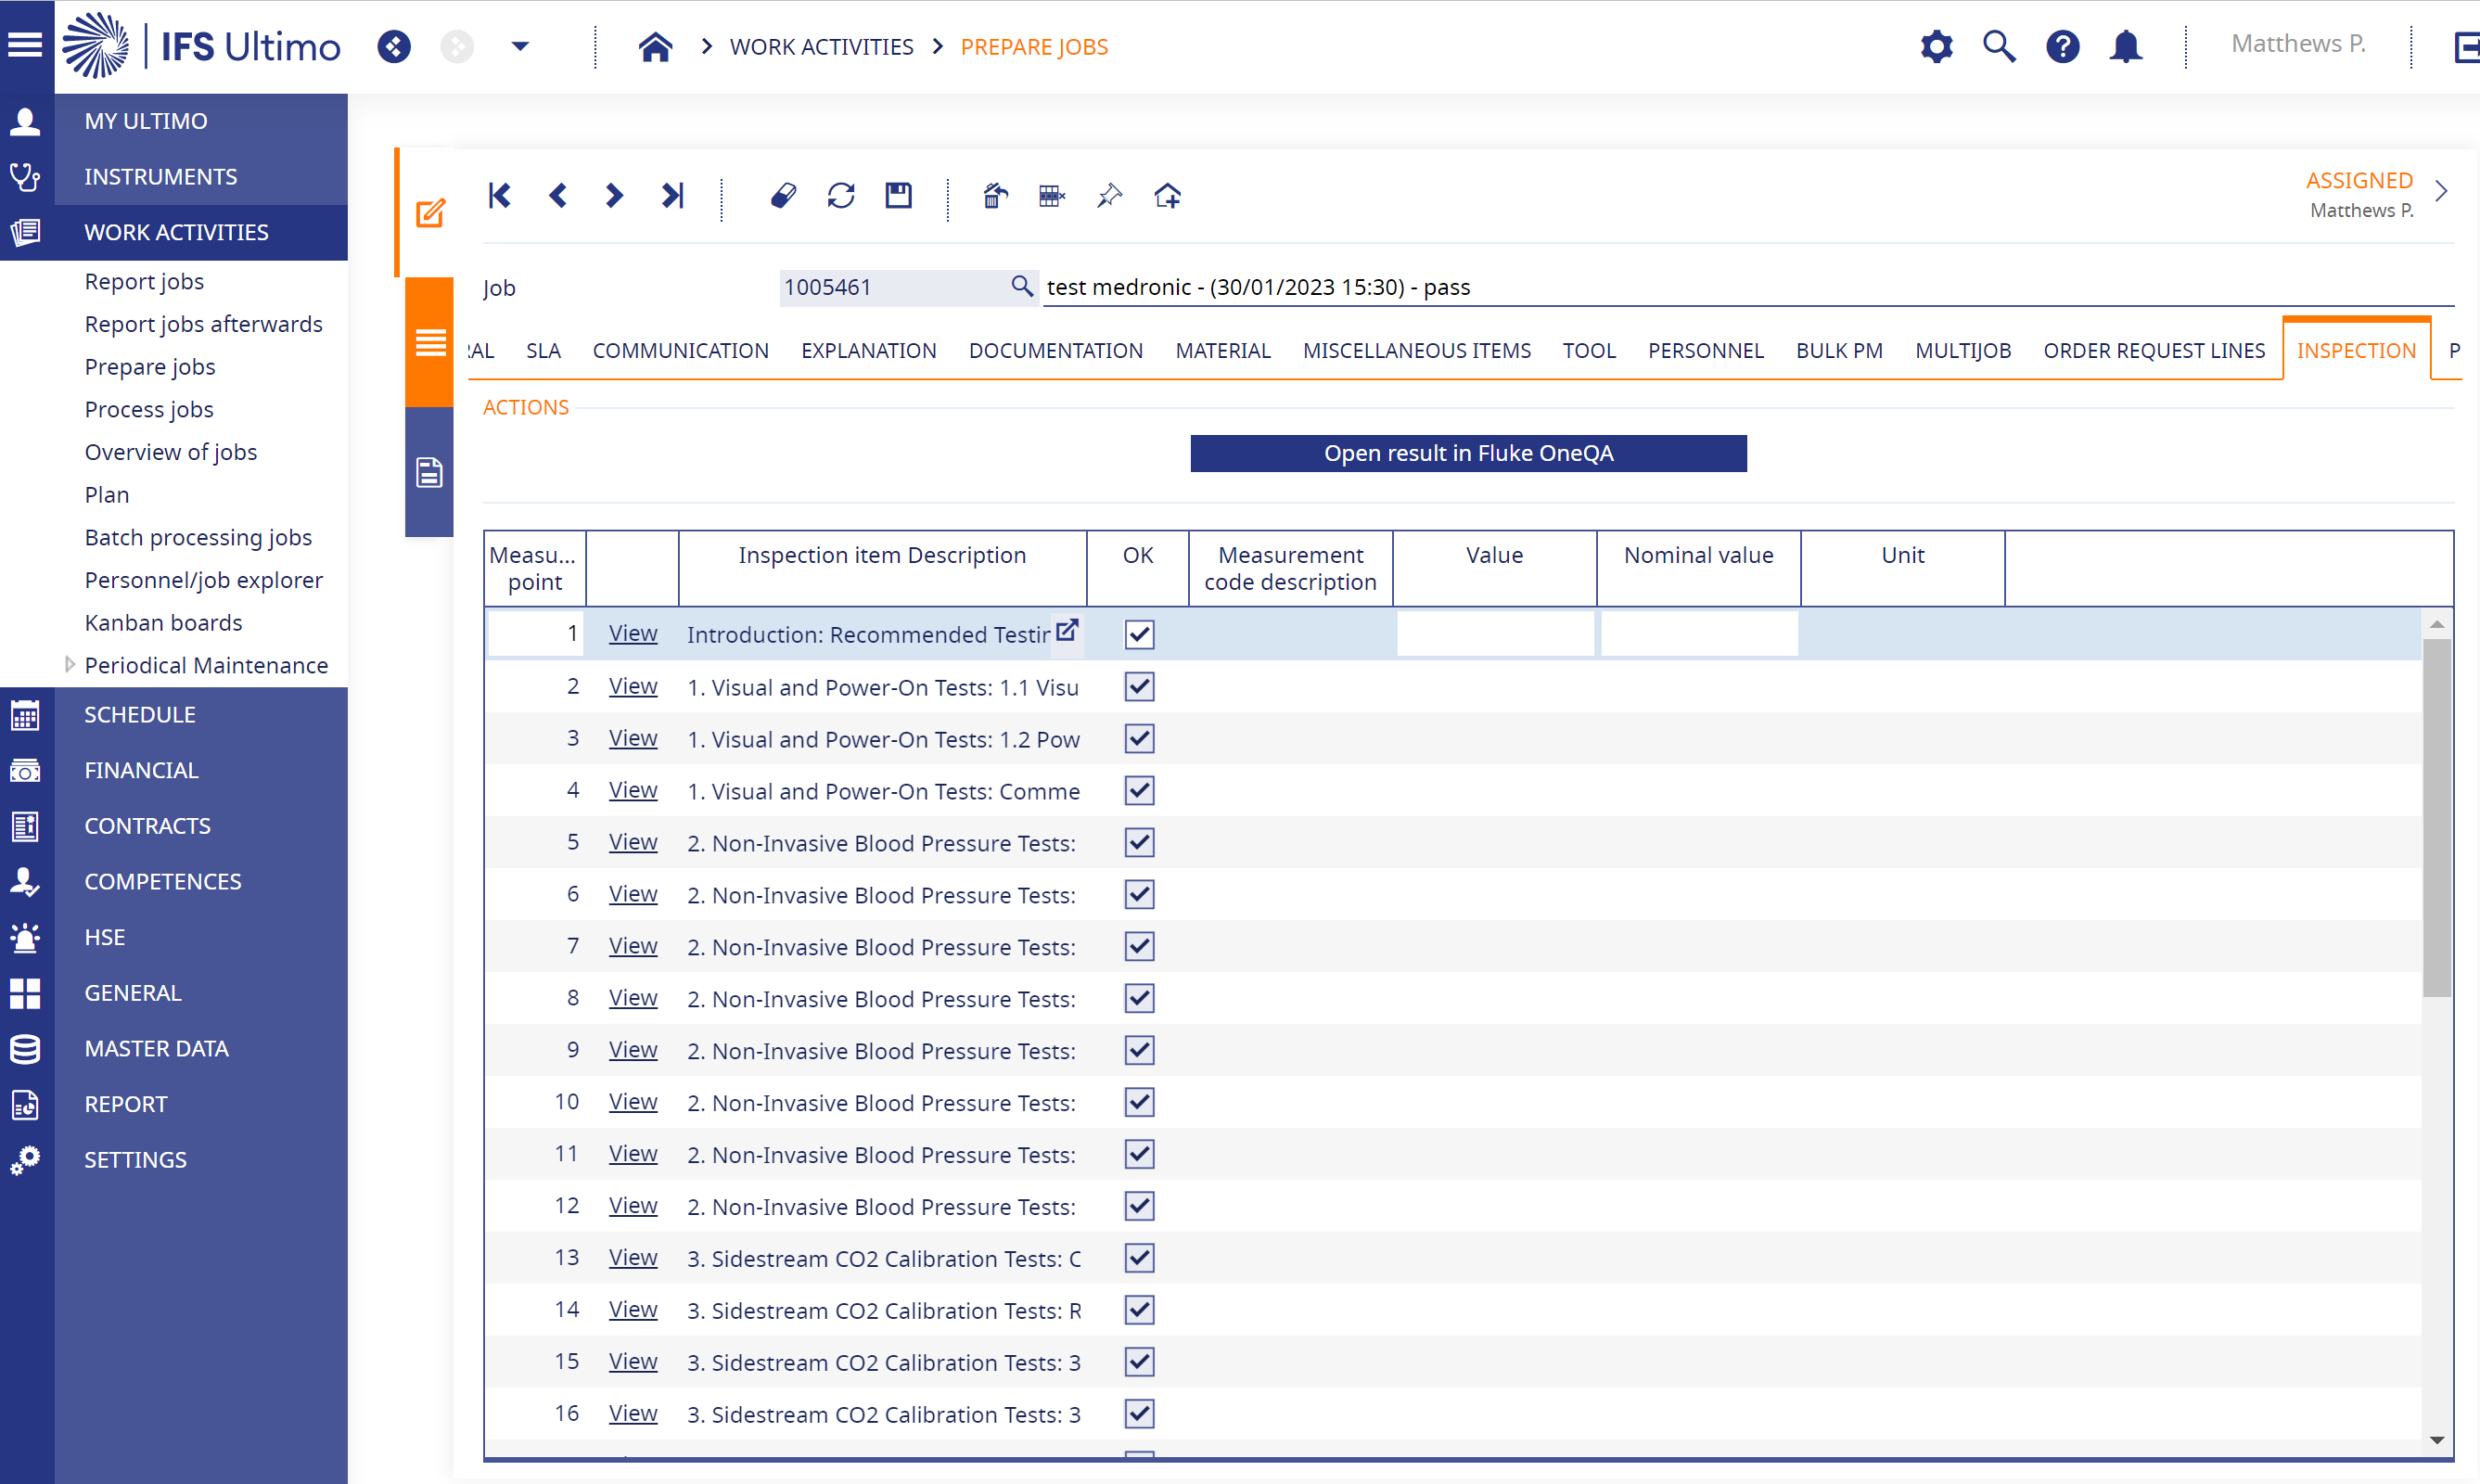The height and width of the screenshot is (1484, 2480).
Task: Toggle OK checkbox for row 4
Action: (1139, 791)
